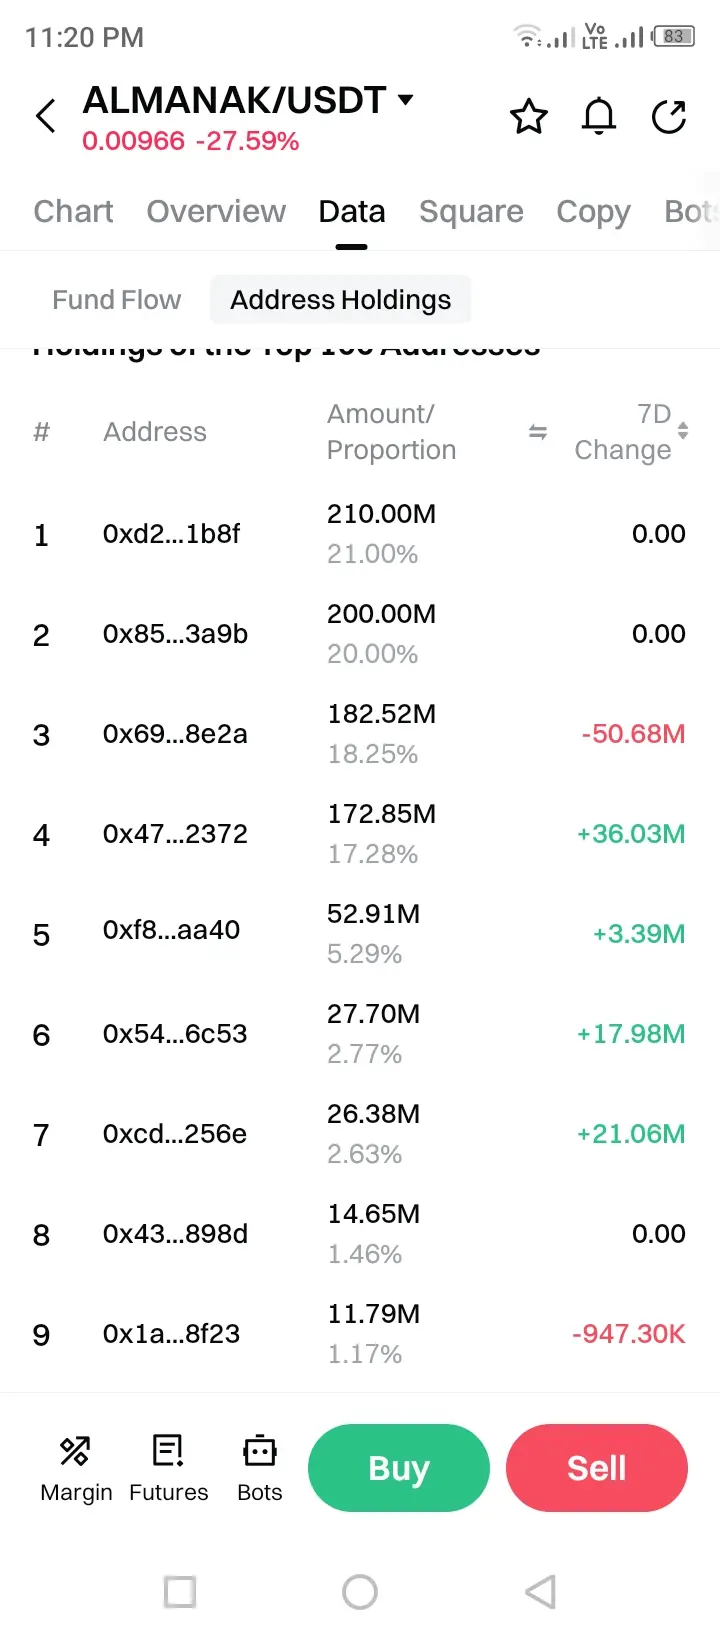The height and width of the screenshot is (1640, 720).
Task: Open price alert bell icon
Action: (599, 117)
